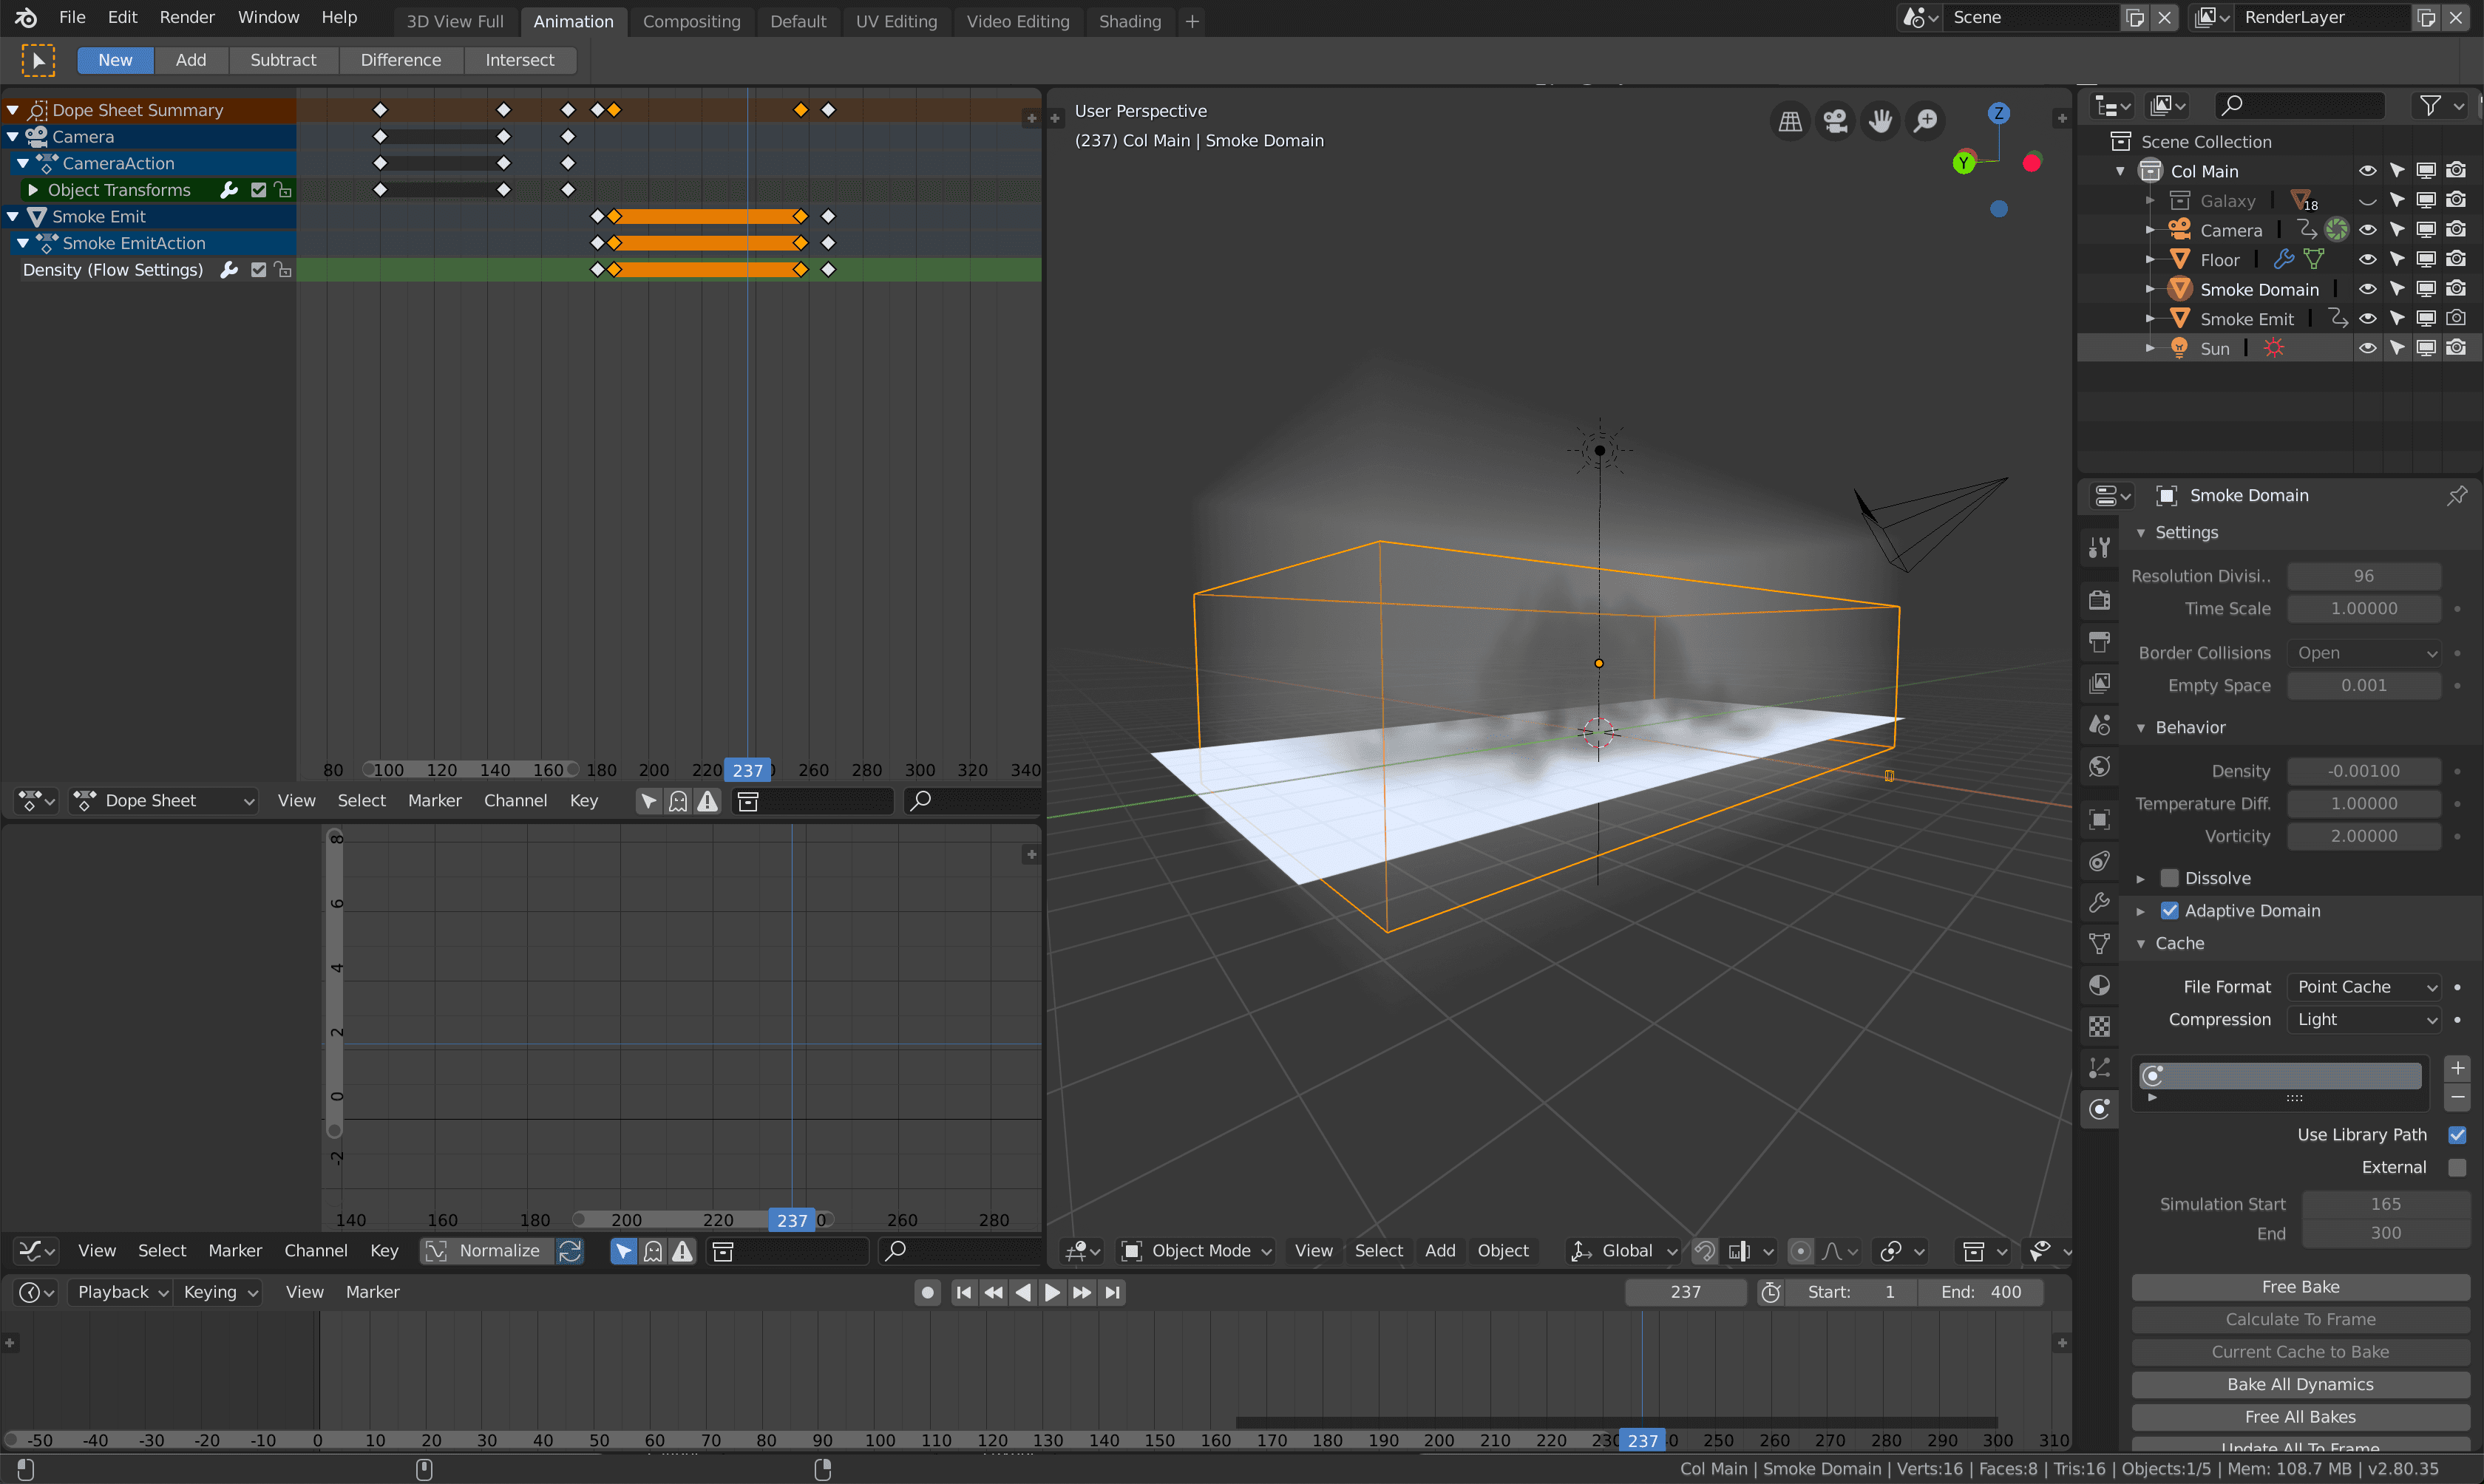Screen dimensions: 2484x1484
Task: Disable the Adaptive Domain checkbox
Action: pos(2169,911)
